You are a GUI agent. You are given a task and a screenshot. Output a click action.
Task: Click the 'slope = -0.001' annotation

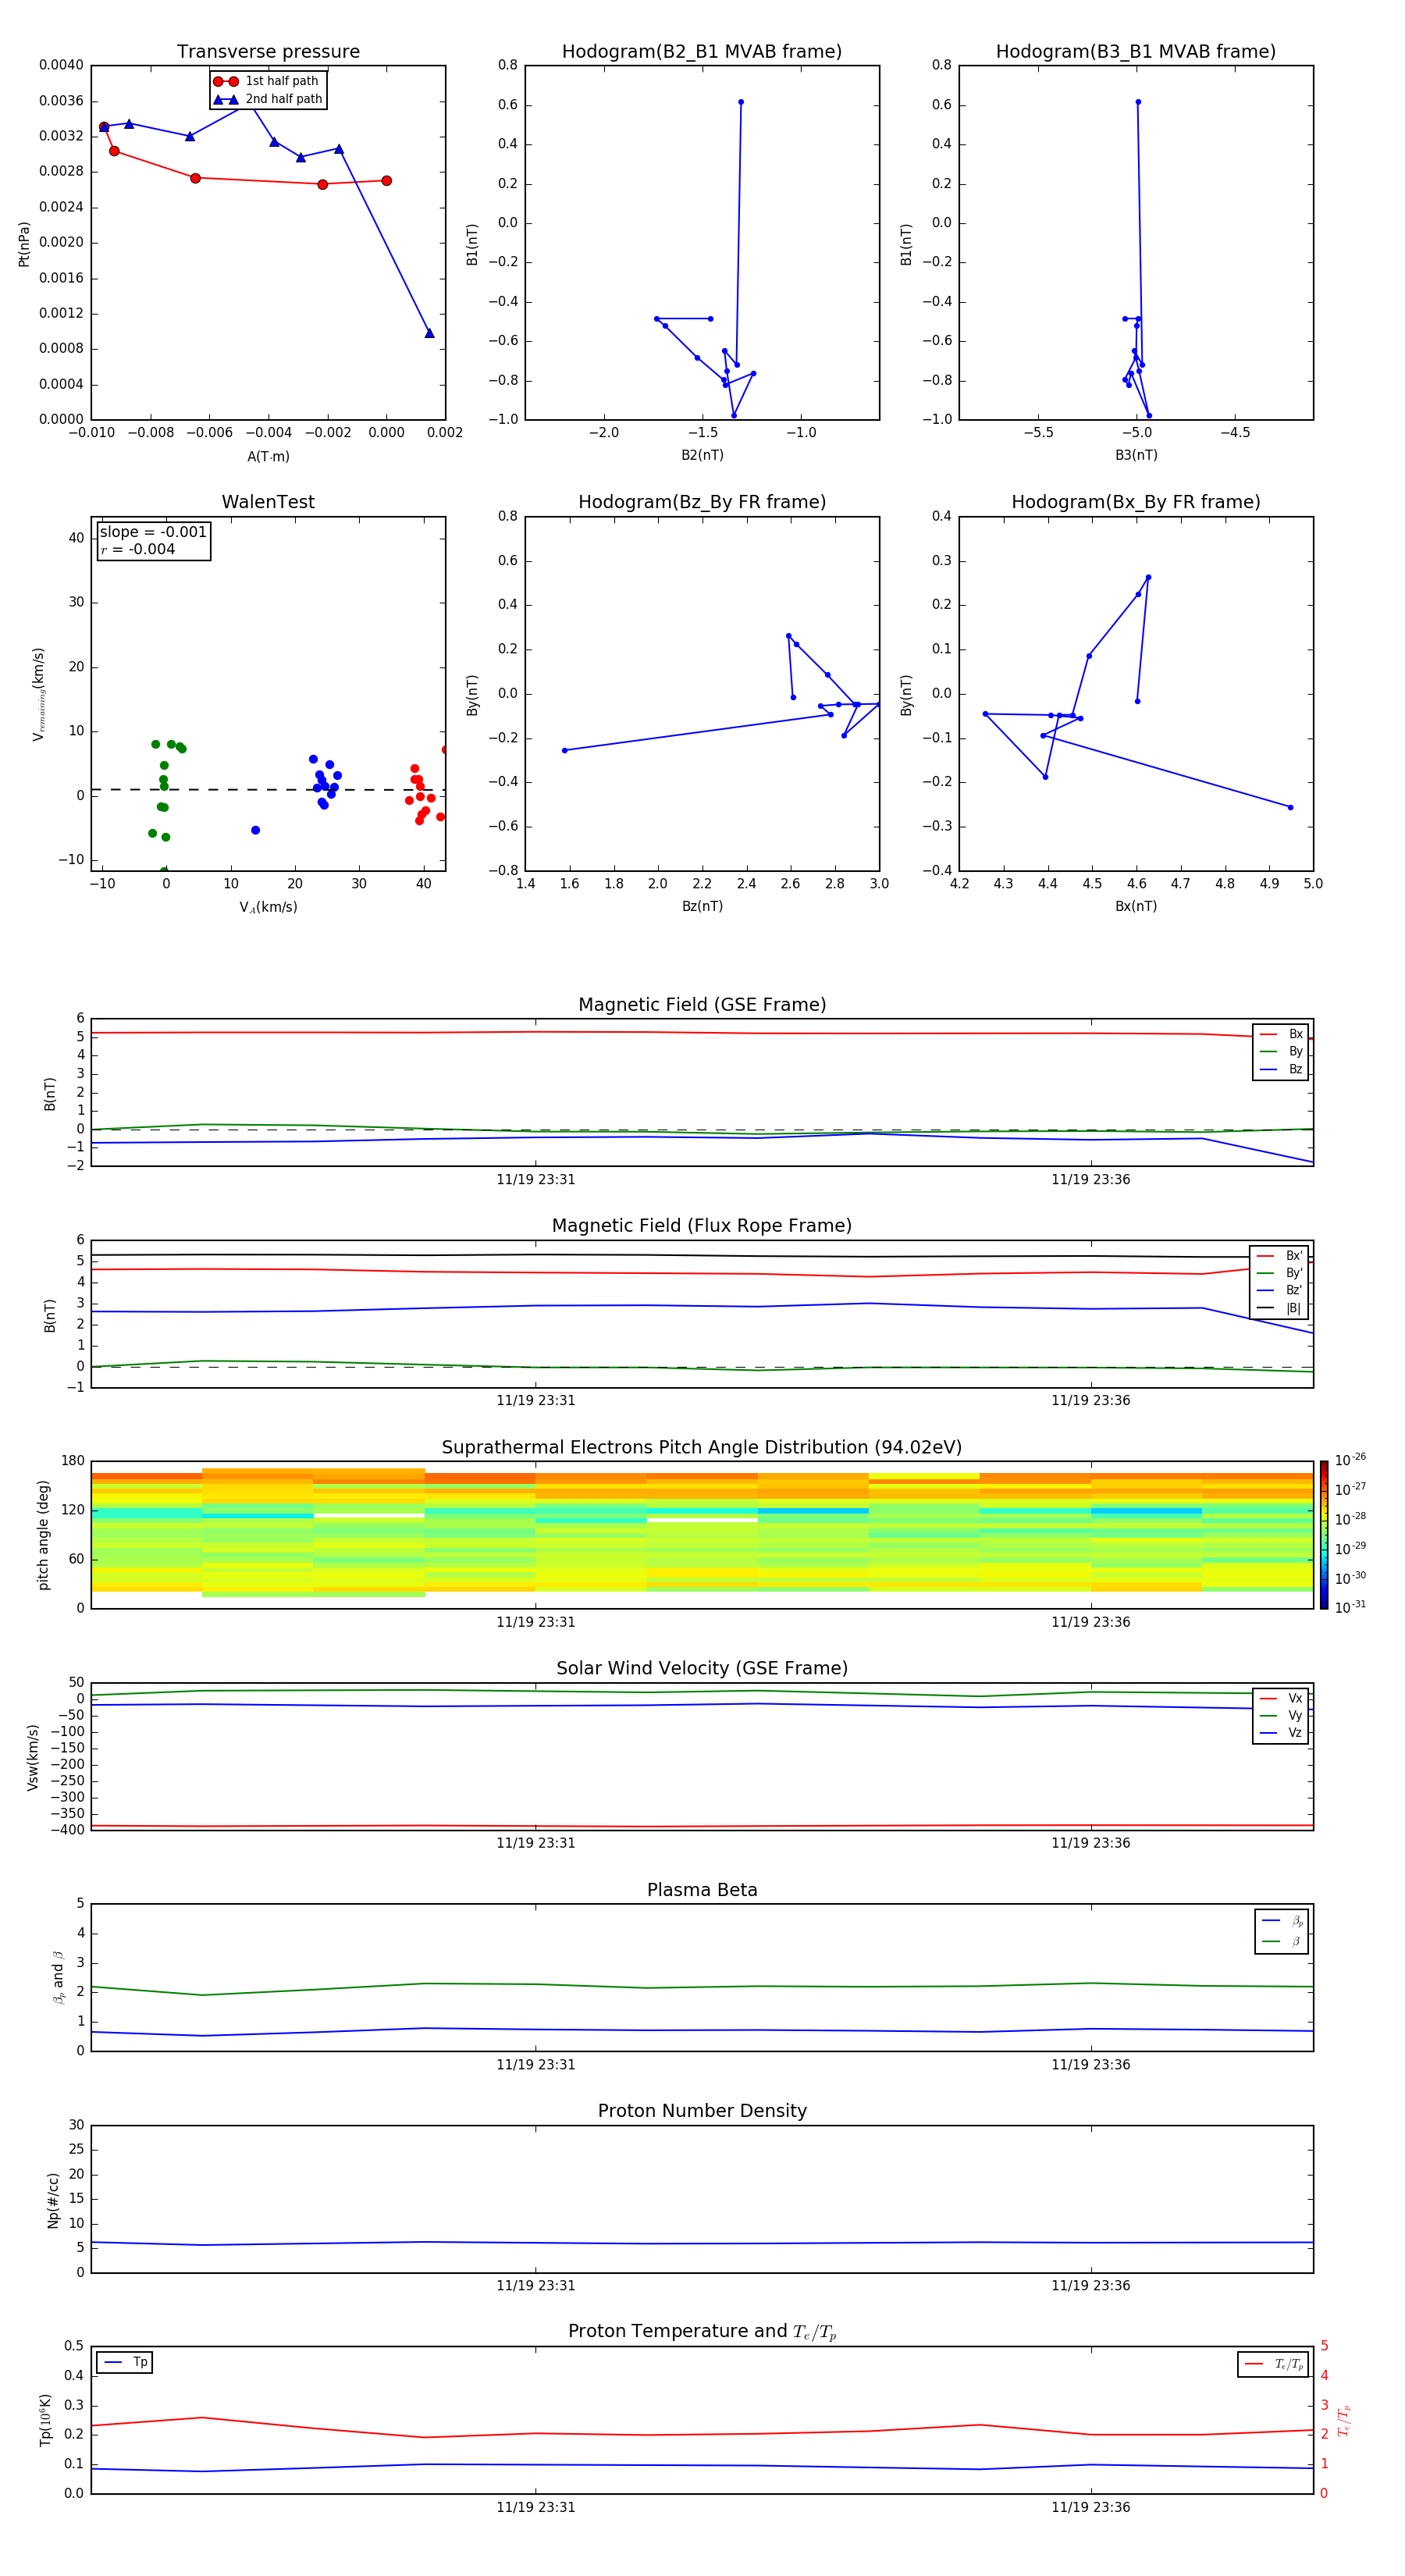pos(153,532)
